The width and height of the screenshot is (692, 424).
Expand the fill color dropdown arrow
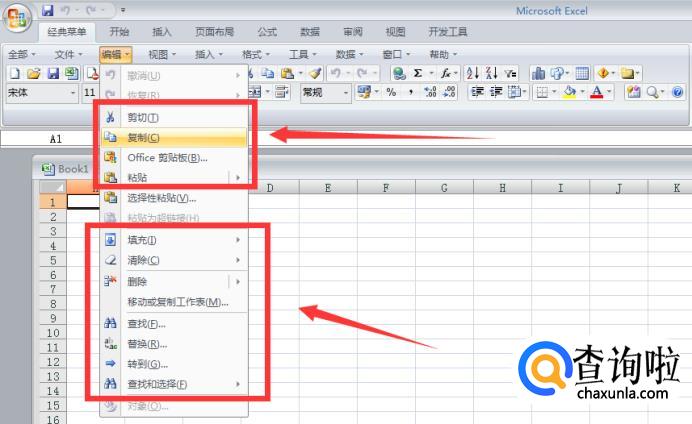point(582,92)
